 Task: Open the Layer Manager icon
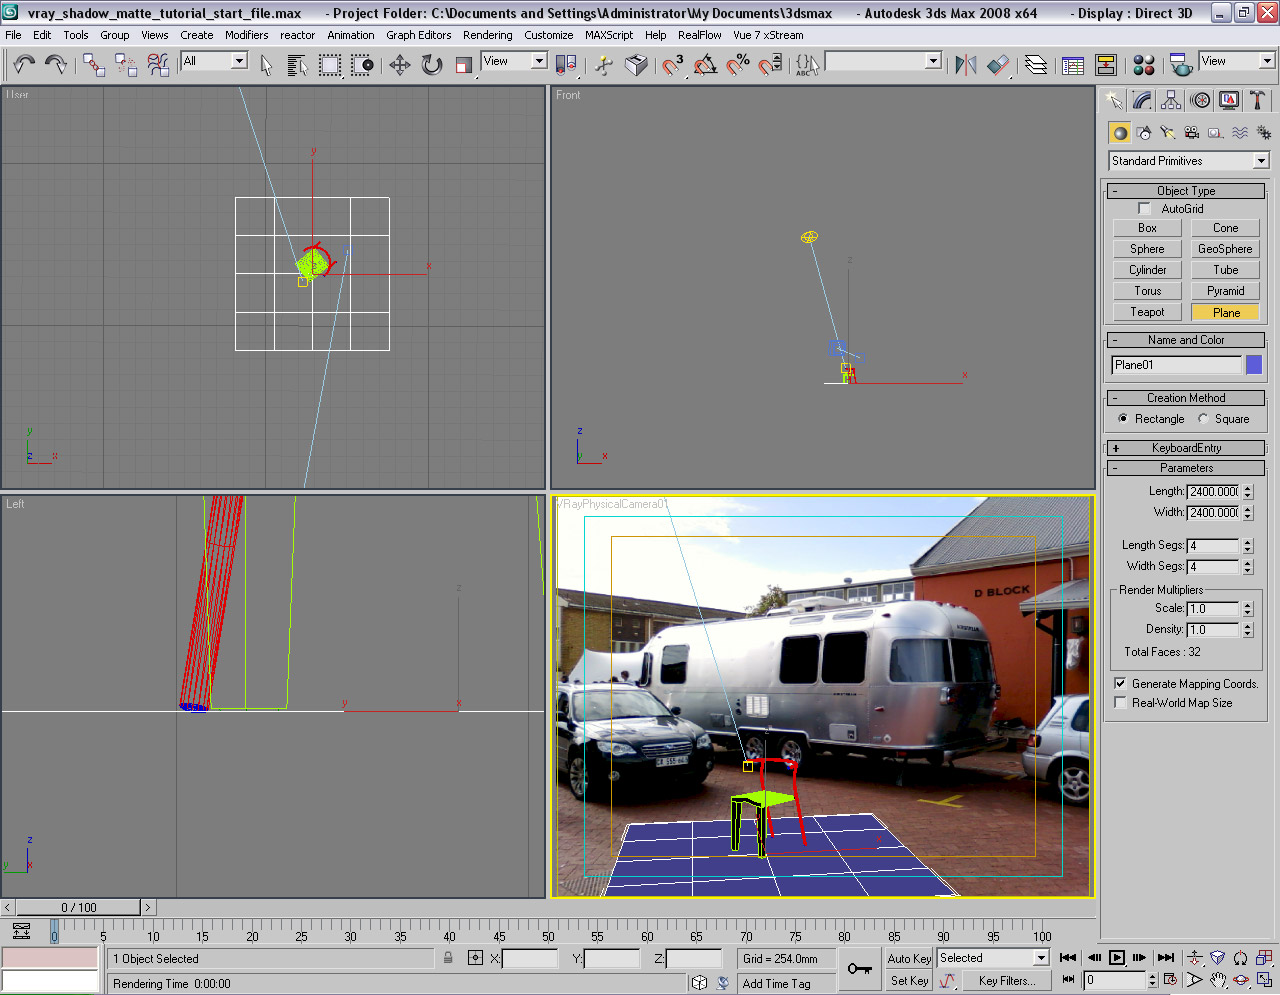[x=1036, y=65]
